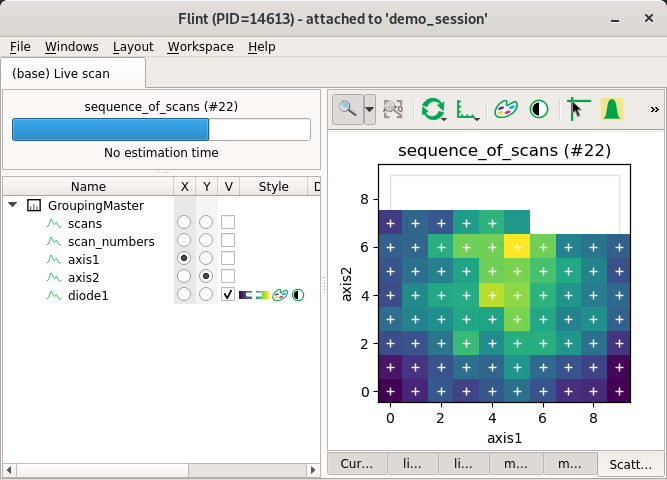This screenshot has width=667, height=480.
Task: Toggle the green peak fitting icon
Action: tap(612, 109)
